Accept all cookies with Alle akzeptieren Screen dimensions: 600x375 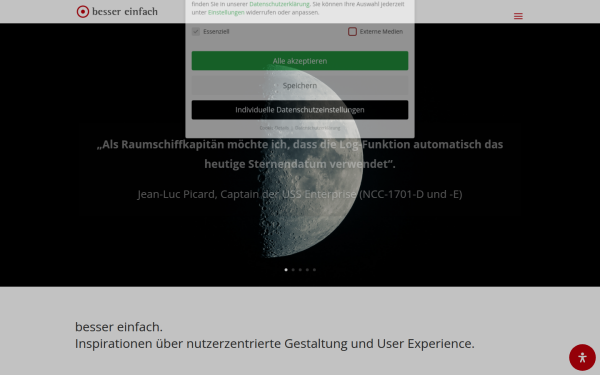[300, 61]
